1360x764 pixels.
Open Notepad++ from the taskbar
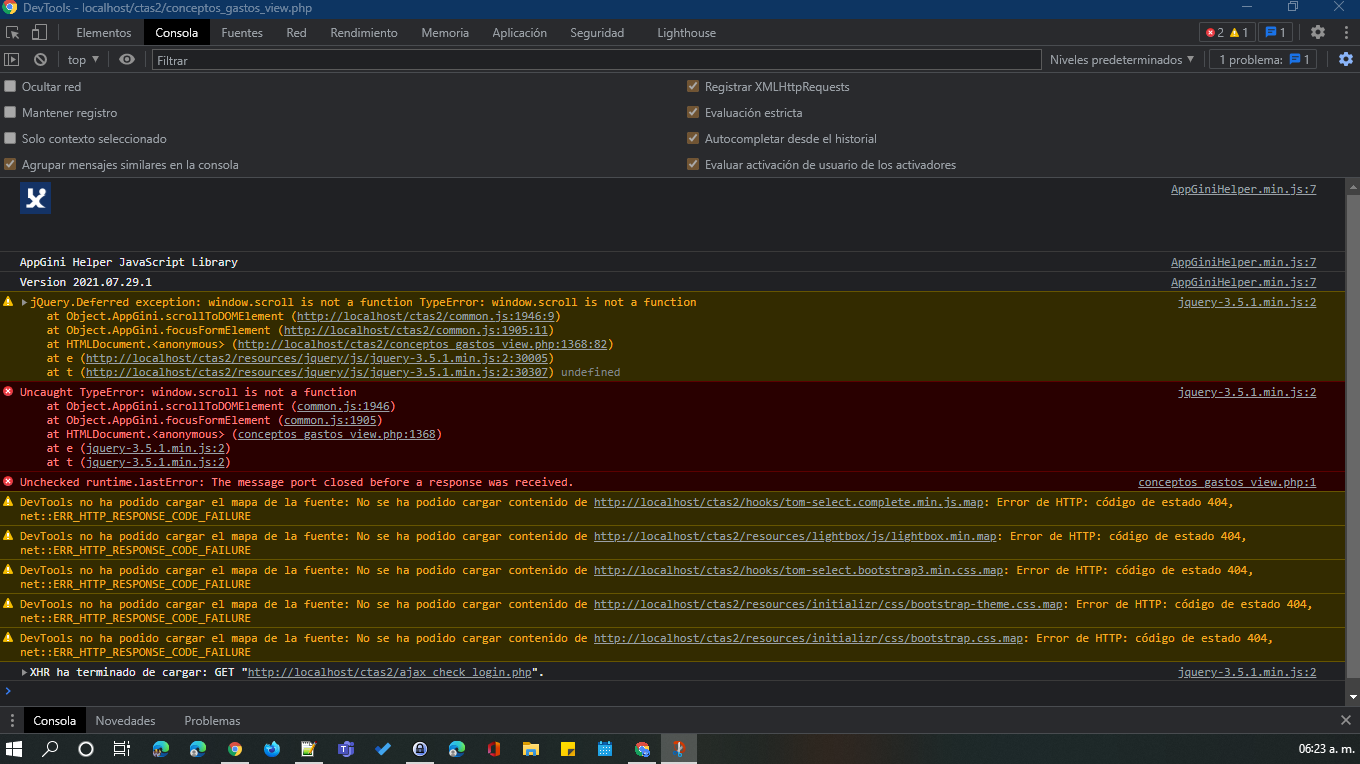click(309, 749)
